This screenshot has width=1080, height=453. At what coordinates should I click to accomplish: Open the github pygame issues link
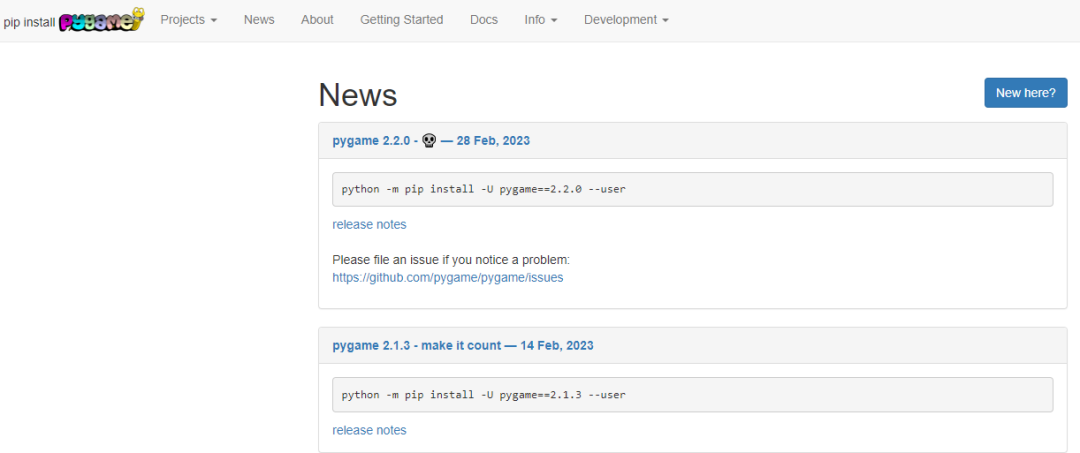[x=448, y=277]
